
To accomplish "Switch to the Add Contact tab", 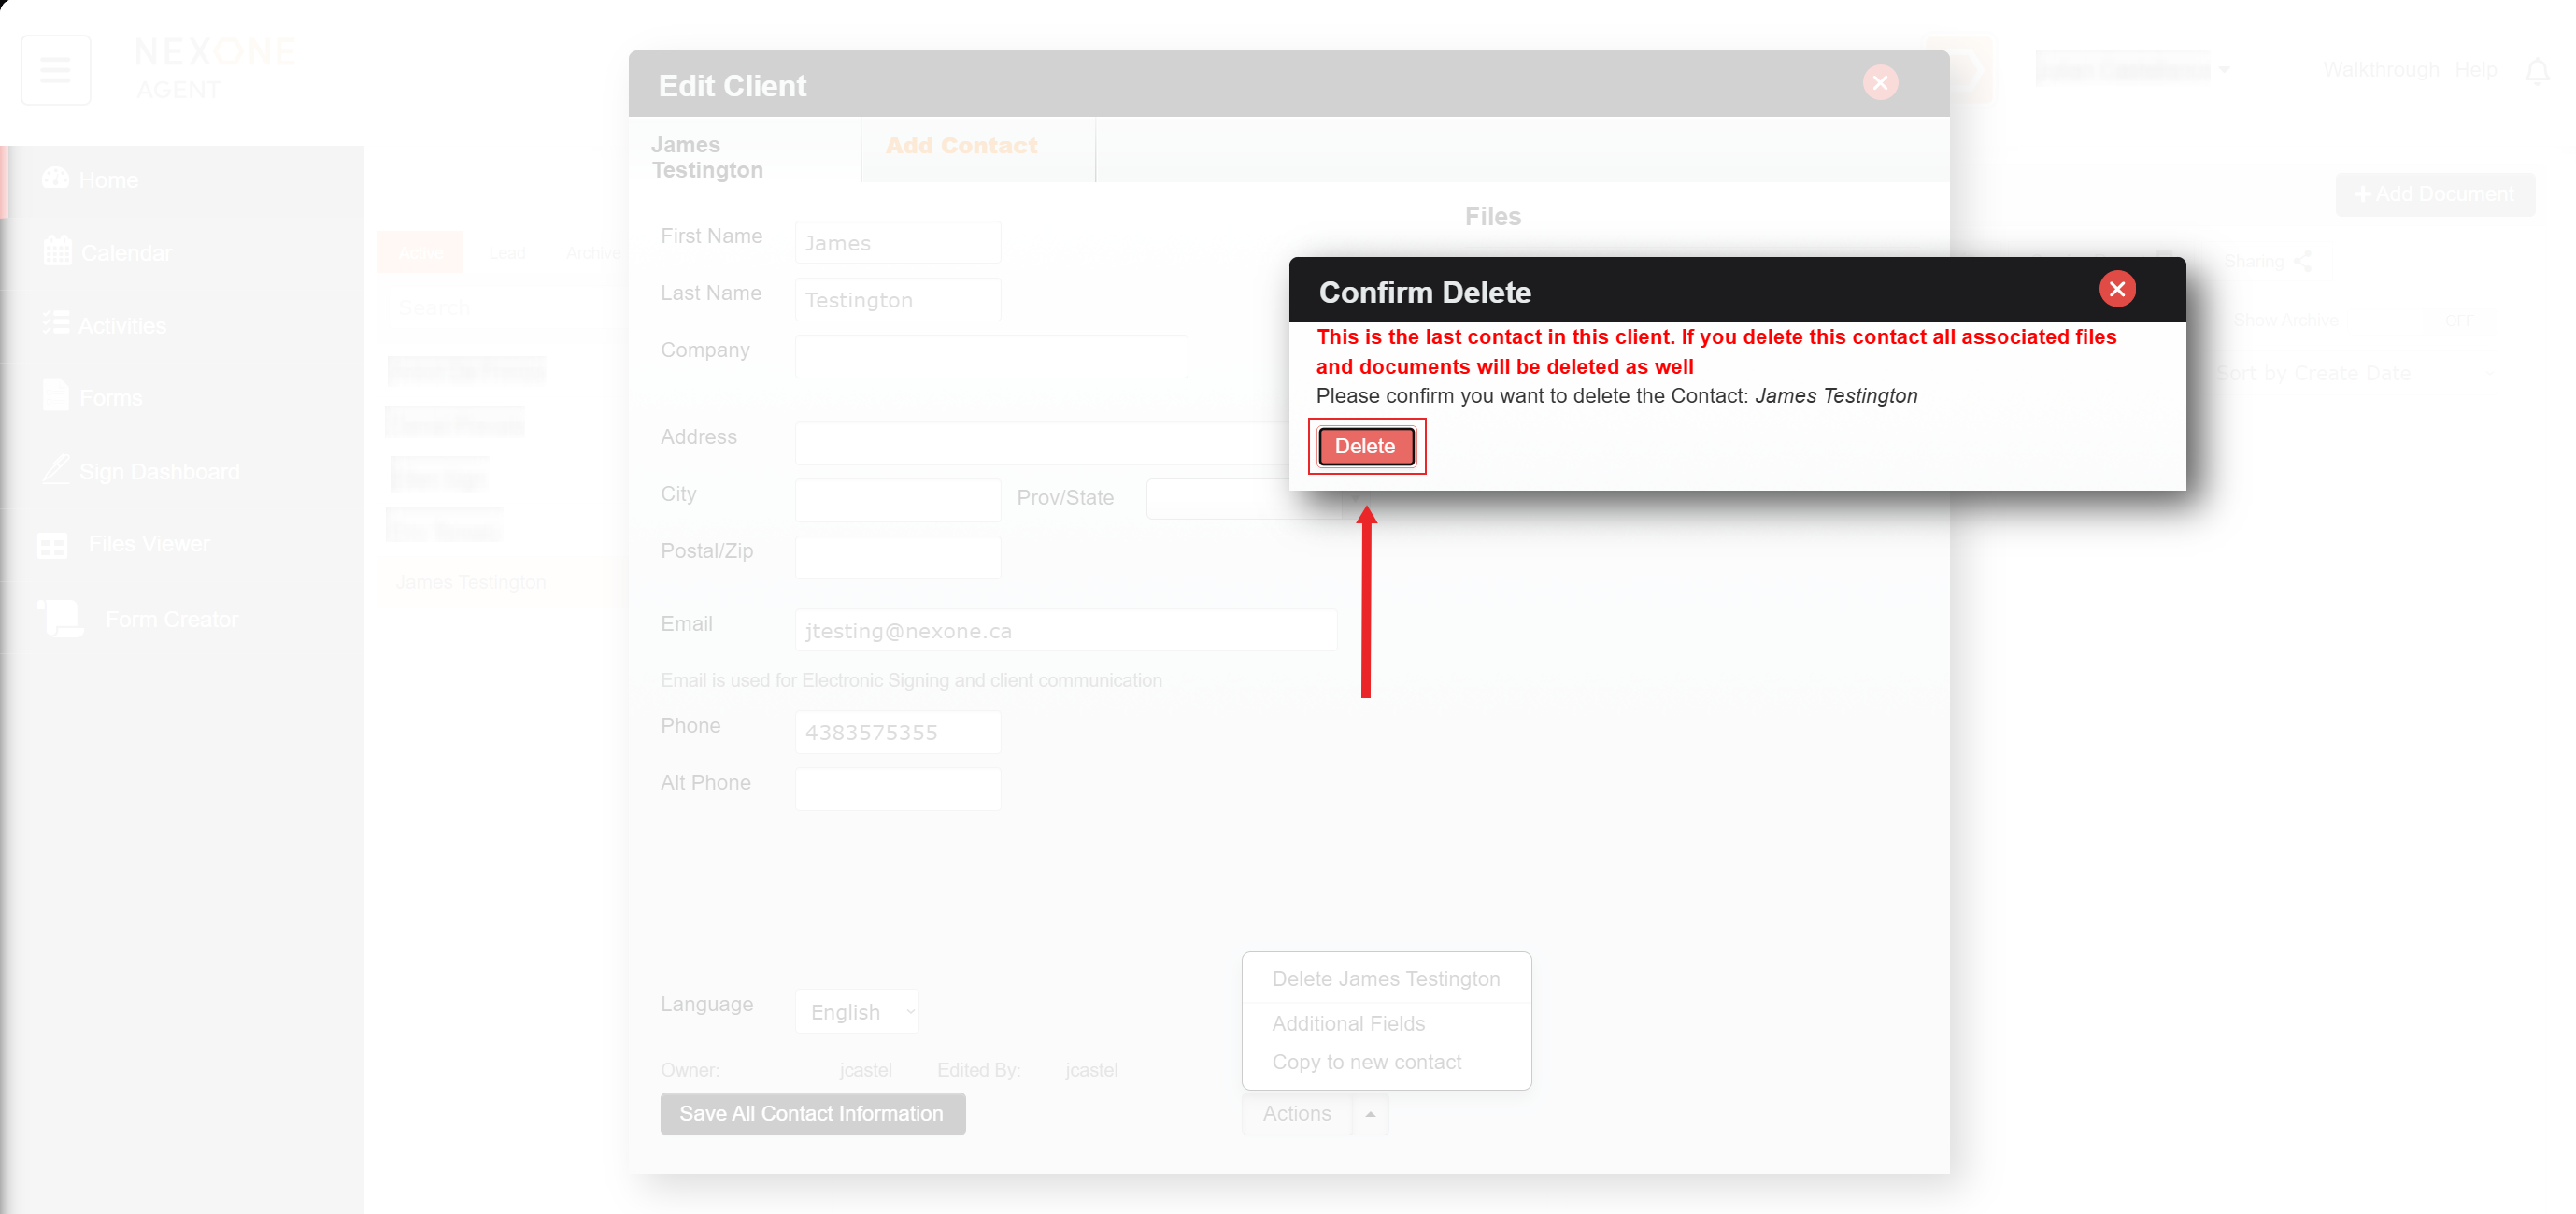I will click(x=961, y=146).
